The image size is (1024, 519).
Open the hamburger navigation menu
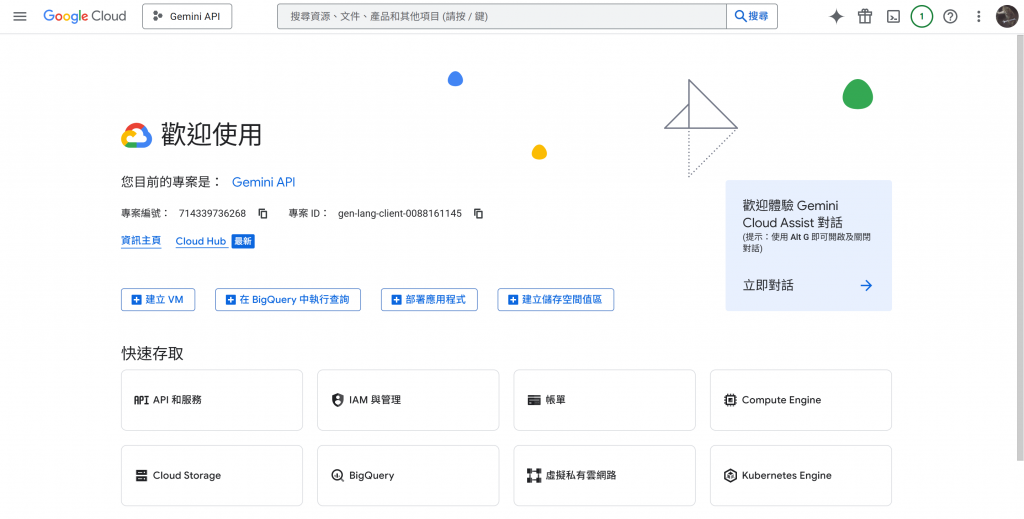(x=20, y=16)
